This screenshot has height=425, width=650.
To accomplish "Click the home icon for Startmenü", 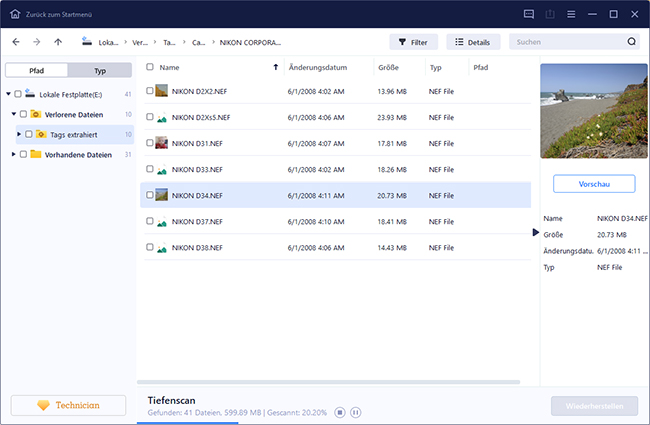I will coord(15,14).
